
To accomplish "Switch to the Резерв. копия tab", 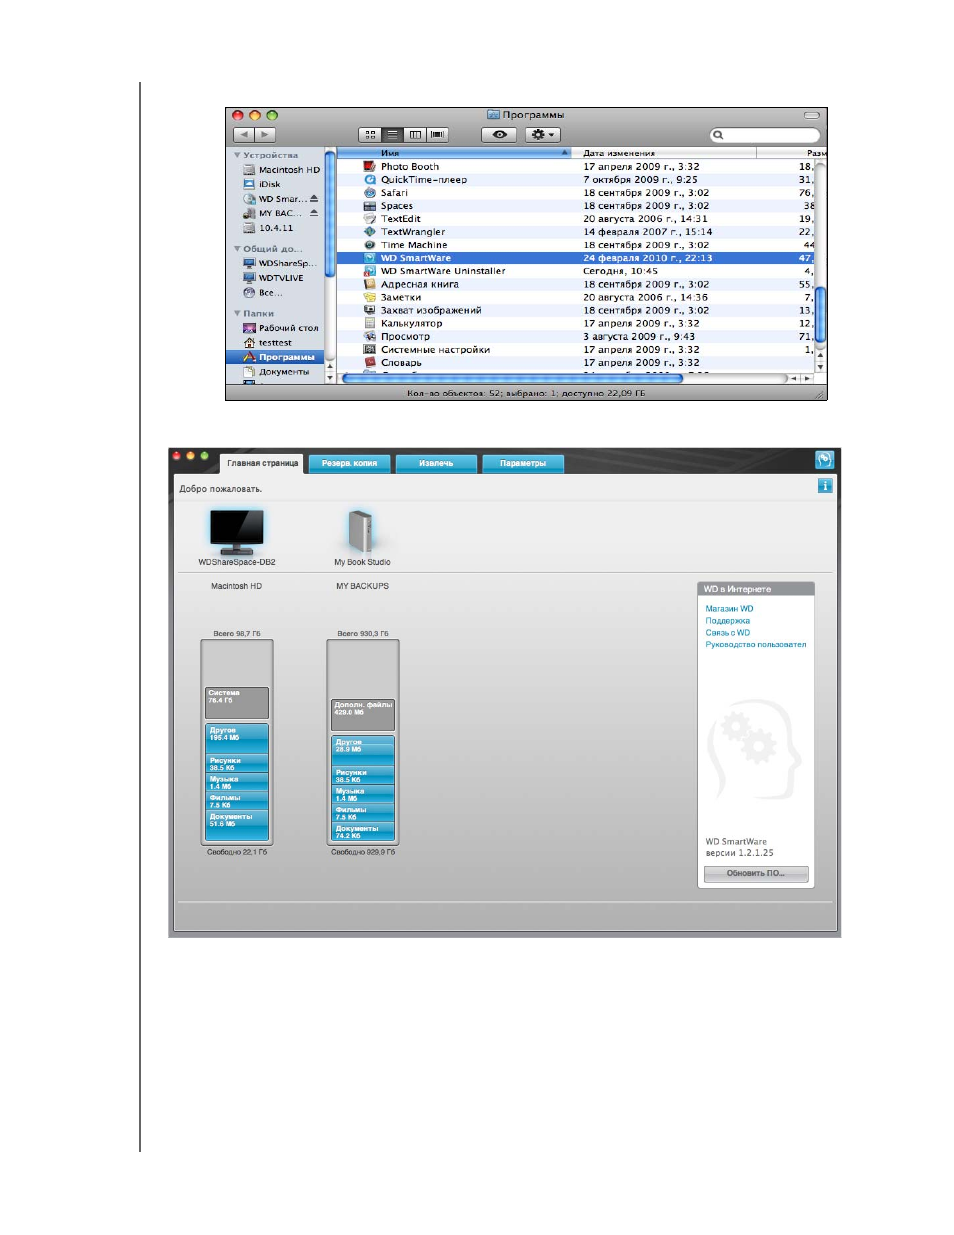I will point(349,463).
